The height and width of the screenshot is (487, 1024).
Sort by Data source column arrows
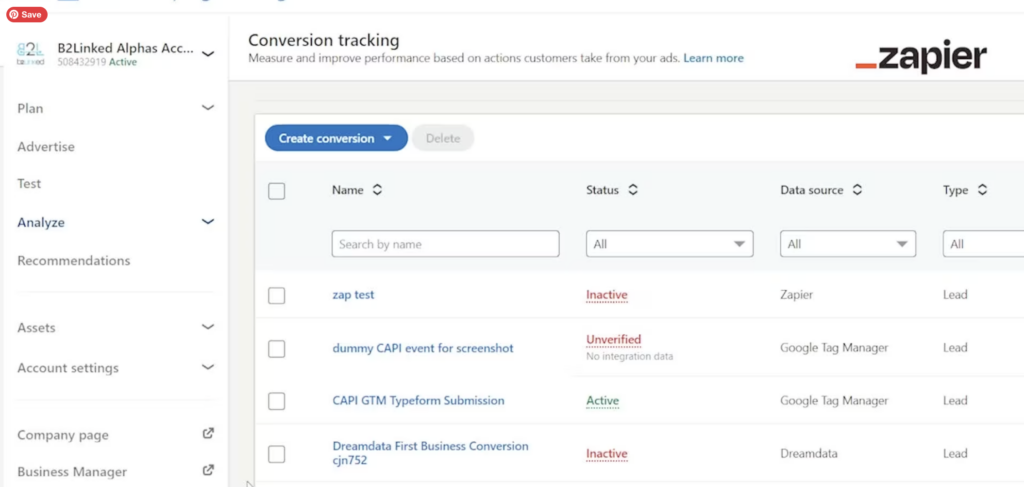click(x=857, y=190)
